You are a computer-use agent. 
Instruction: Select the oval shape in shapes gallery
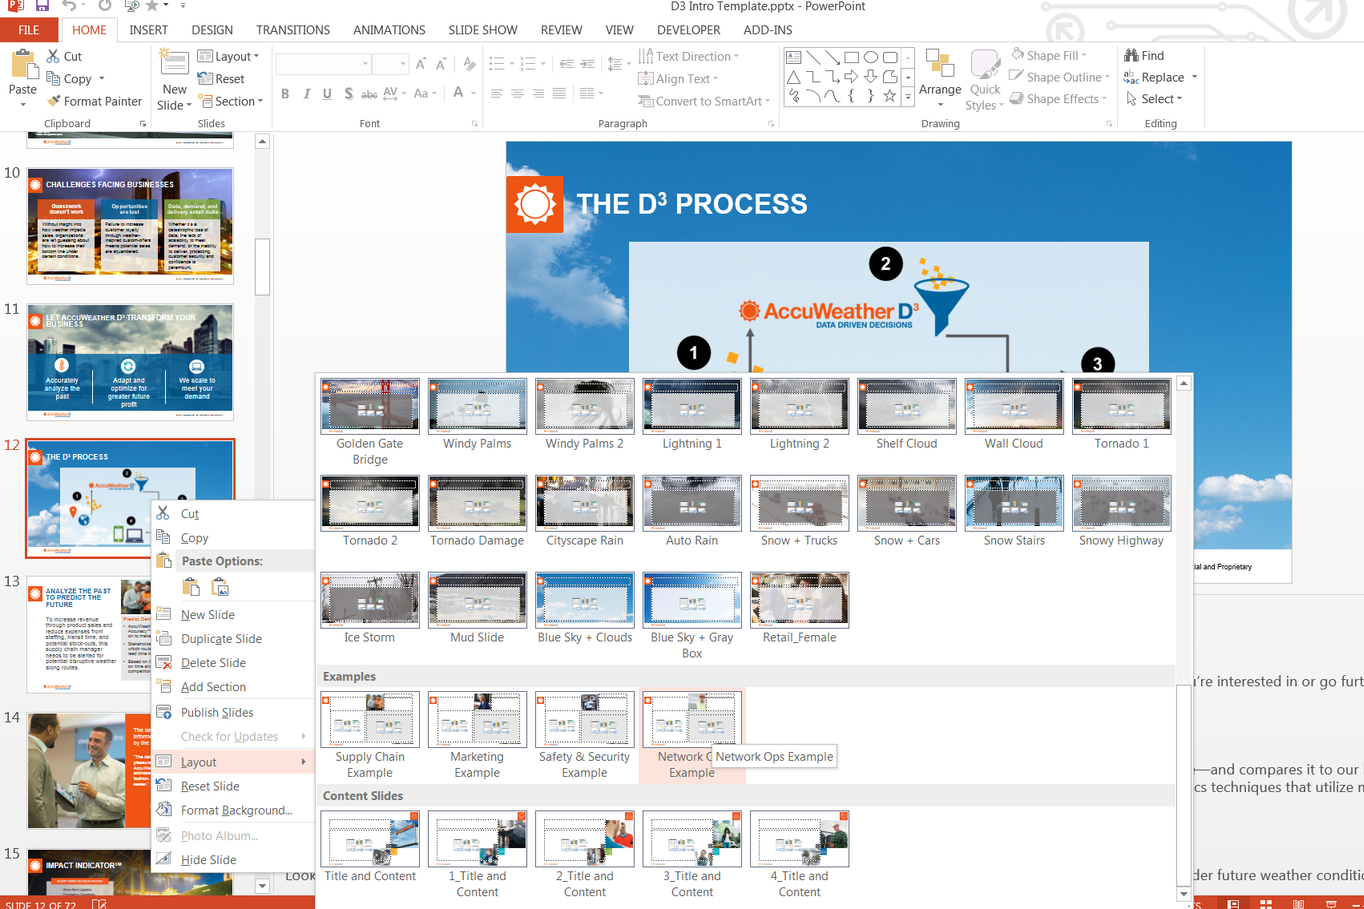(x=871, y=57)
